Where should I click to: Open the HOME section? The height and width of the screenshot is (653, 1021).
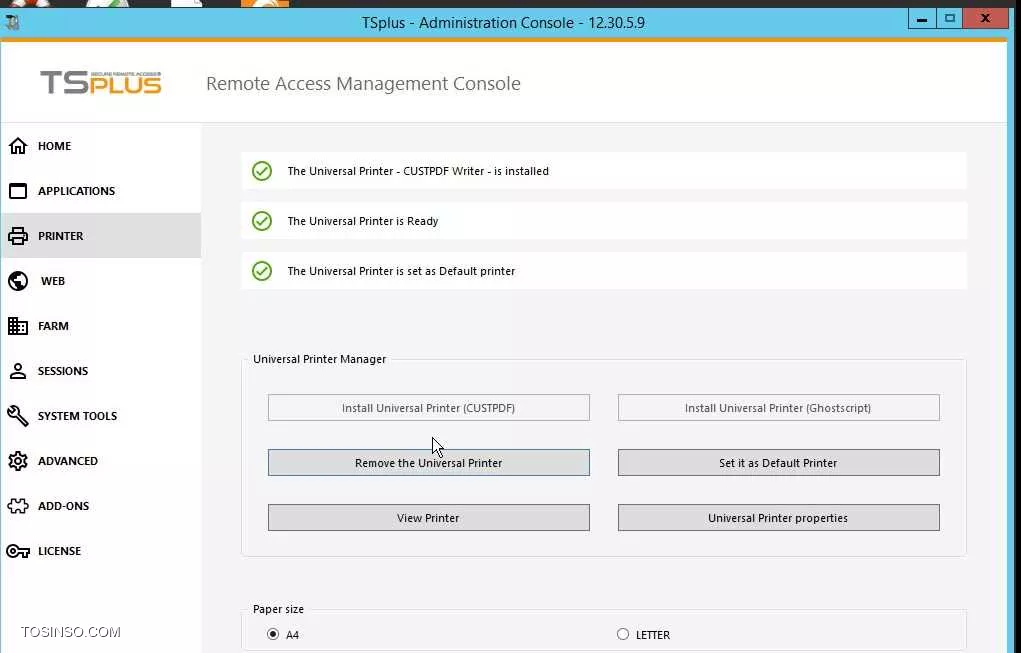55,146
